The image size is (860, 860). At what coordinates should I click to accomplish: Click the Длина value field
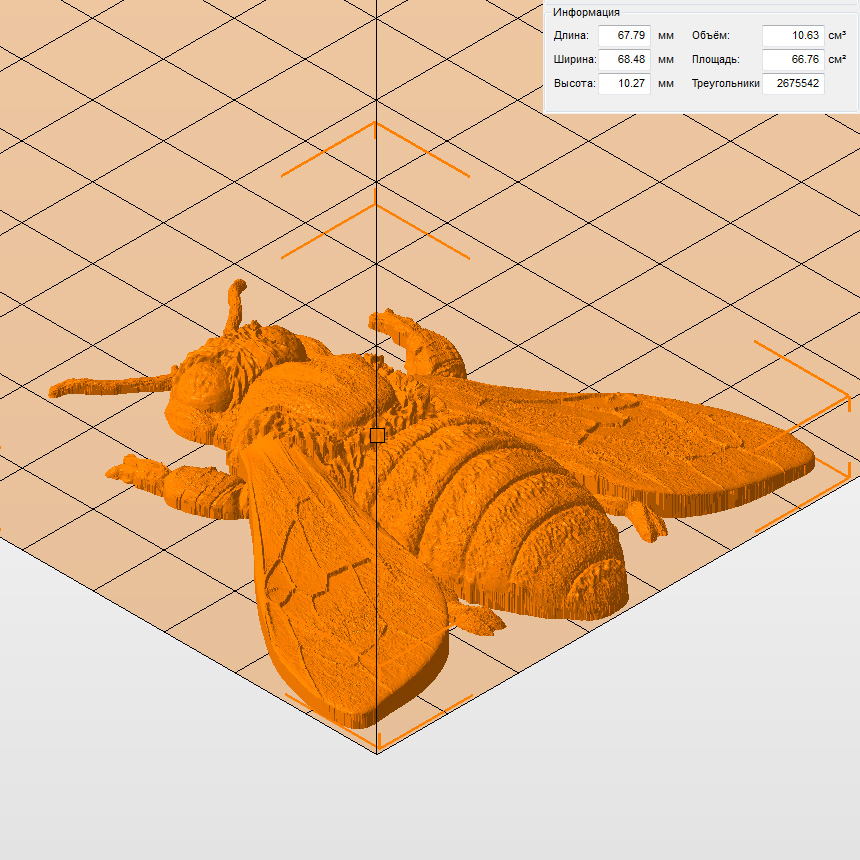[624, 36]
